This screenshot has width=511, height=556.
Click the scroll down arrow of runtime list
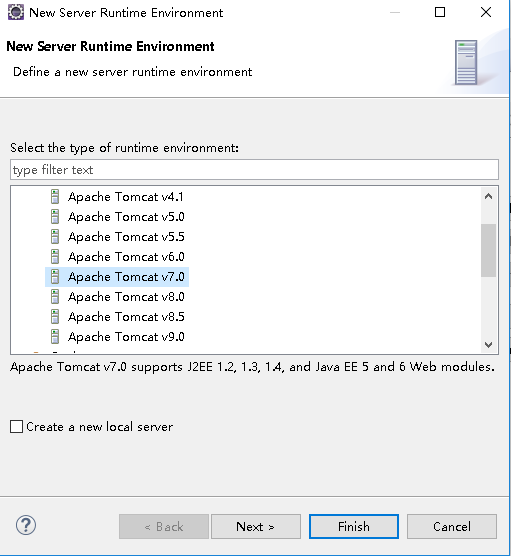point(488,345)
